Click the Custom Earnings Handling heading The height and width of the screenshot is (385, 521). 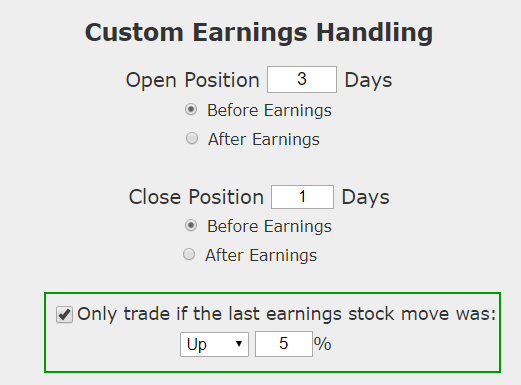pyautogui.click(x=259, y=33)
